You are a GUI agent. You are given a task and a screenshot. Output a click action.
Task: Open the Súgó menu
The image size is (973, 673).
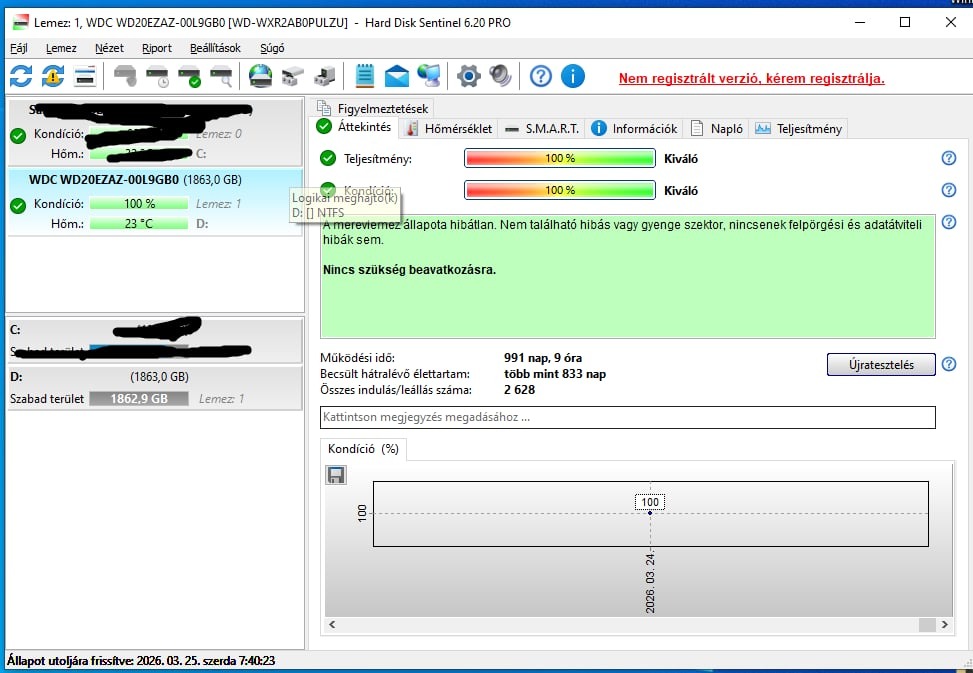[x=272, y=48]
